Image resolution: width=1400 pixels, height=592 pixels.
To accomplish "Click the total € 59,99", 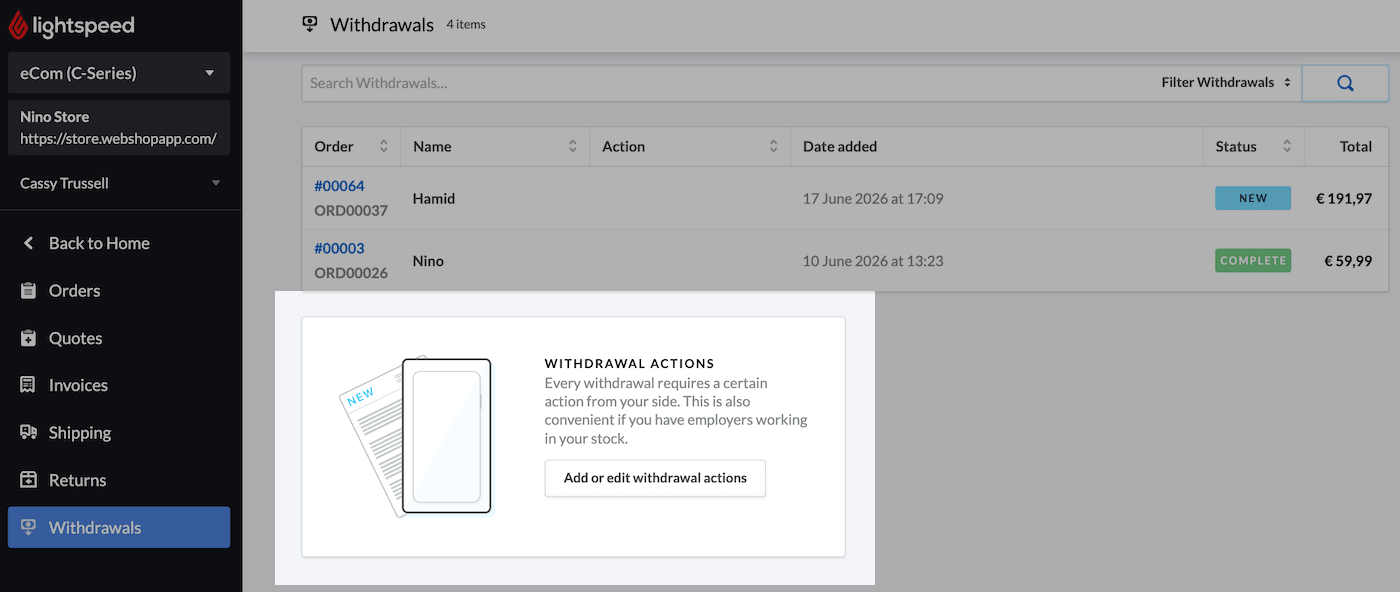I will click(x=1348, y=261).
